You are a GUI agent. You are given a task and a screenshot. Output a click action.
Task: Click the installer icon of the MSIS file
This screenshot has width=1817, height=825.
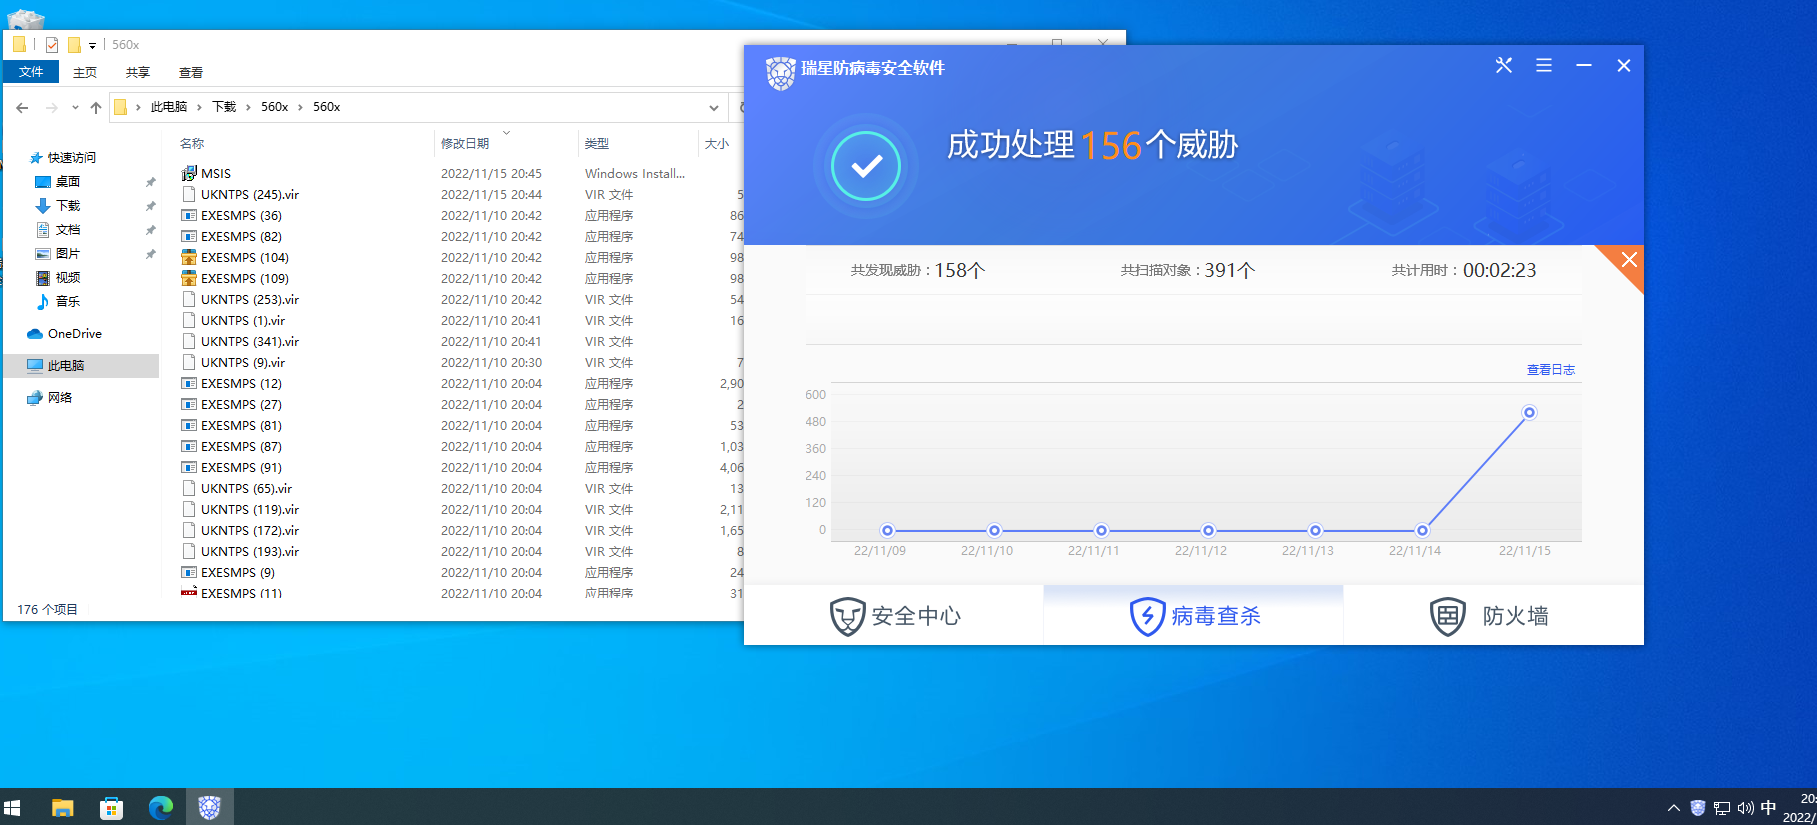point(189,173)
